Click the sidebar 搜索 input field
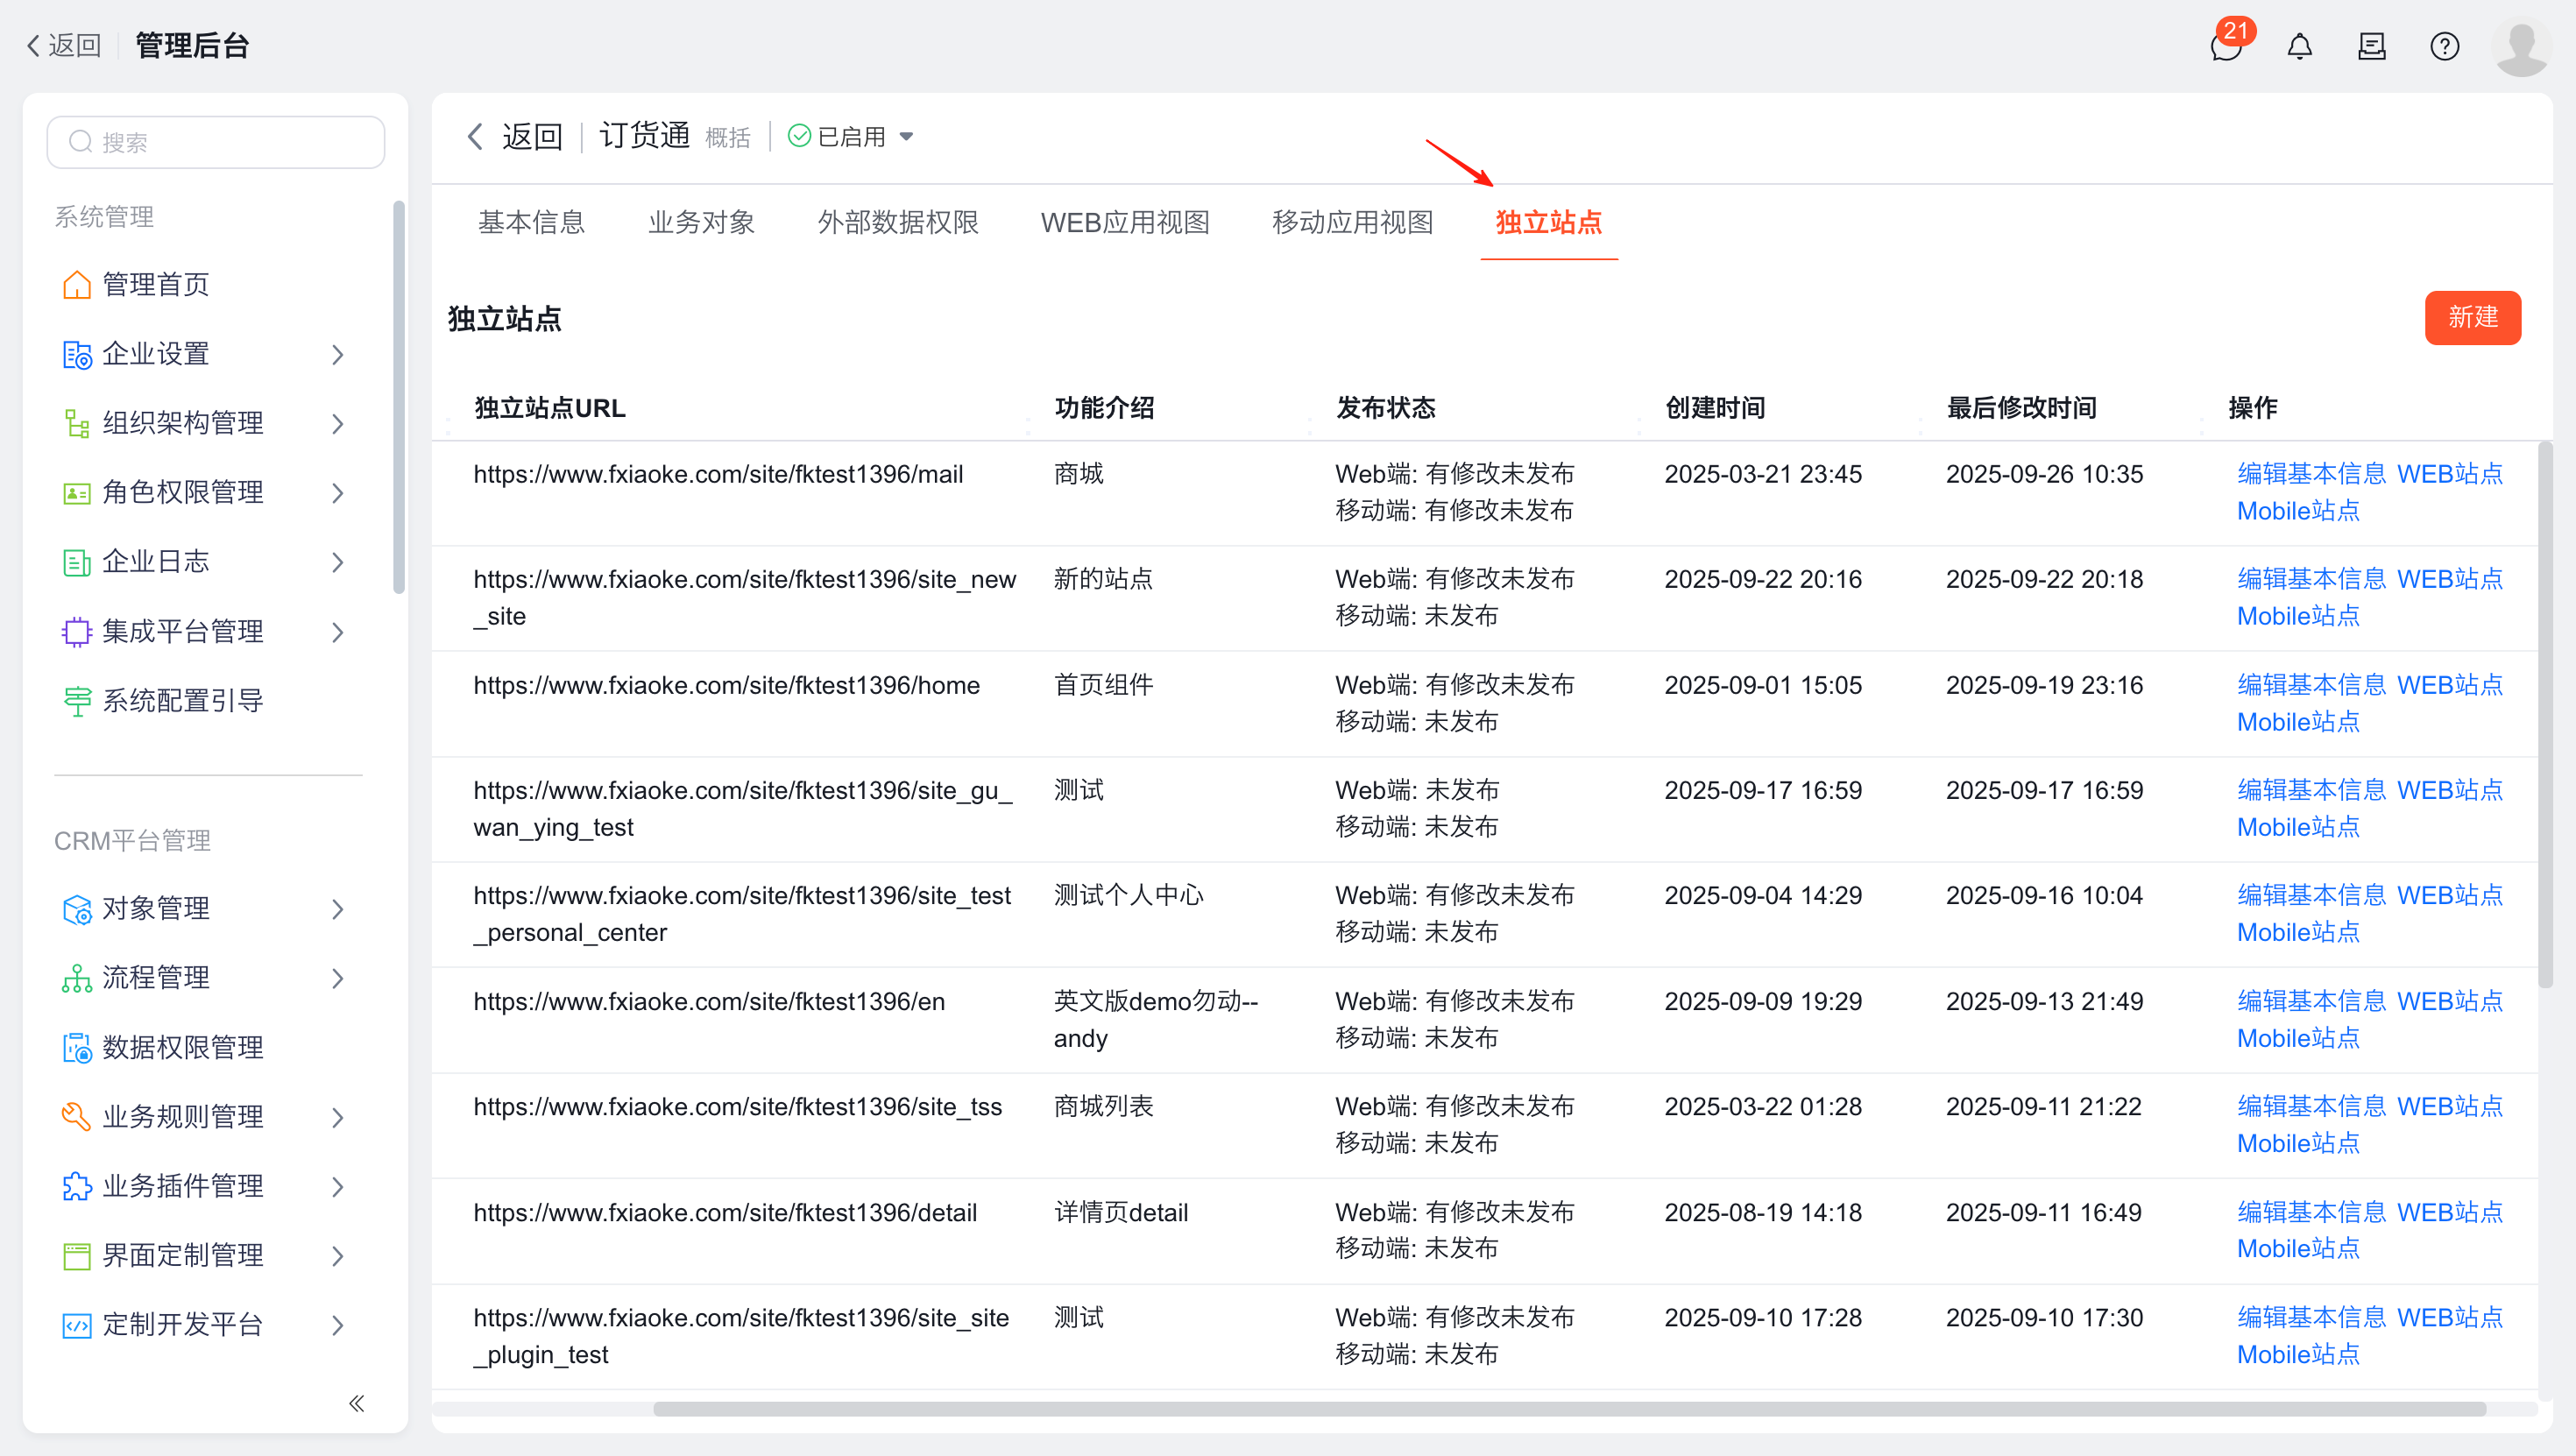 pyautogui.click(x=216, y=142)
